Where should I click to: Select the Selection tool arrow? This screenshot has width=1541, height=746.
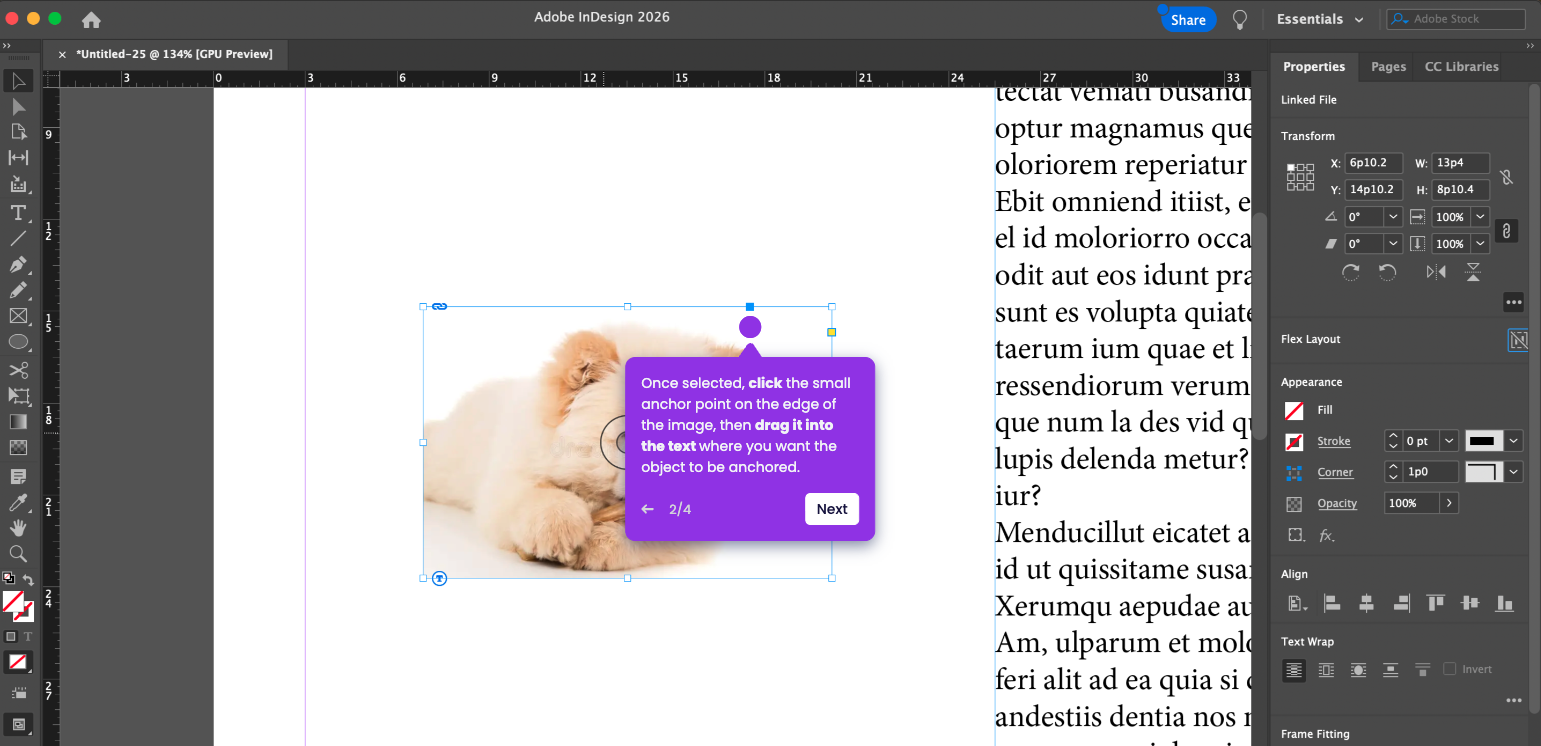pyautogui.click(x=18, y=81)
